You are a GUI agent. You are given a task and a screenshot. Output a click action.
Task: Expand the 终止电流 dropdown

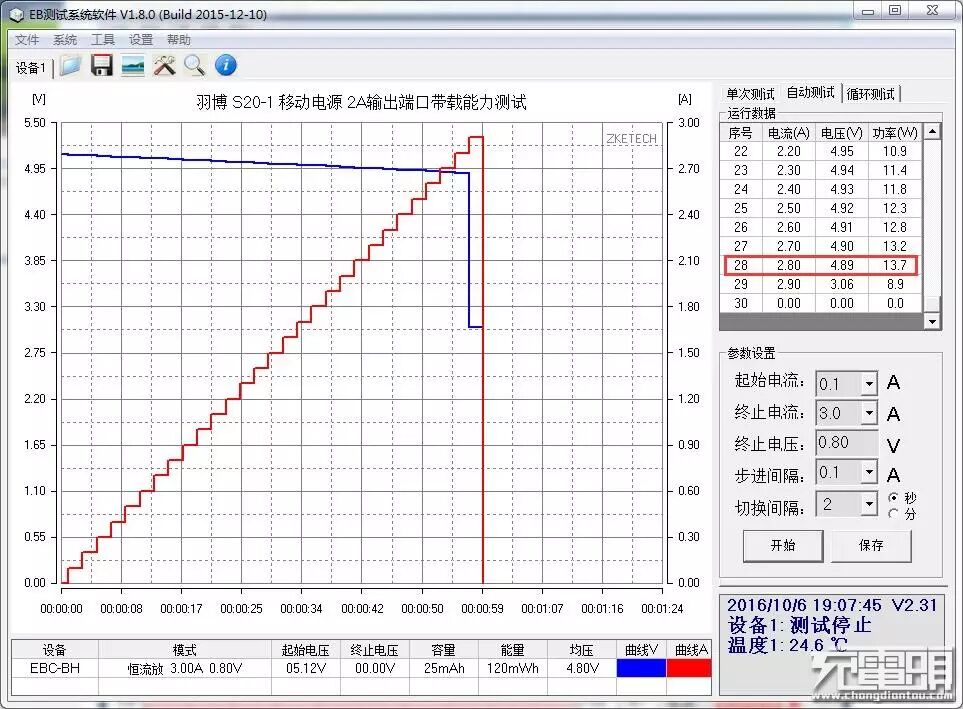tap(869, 413)
